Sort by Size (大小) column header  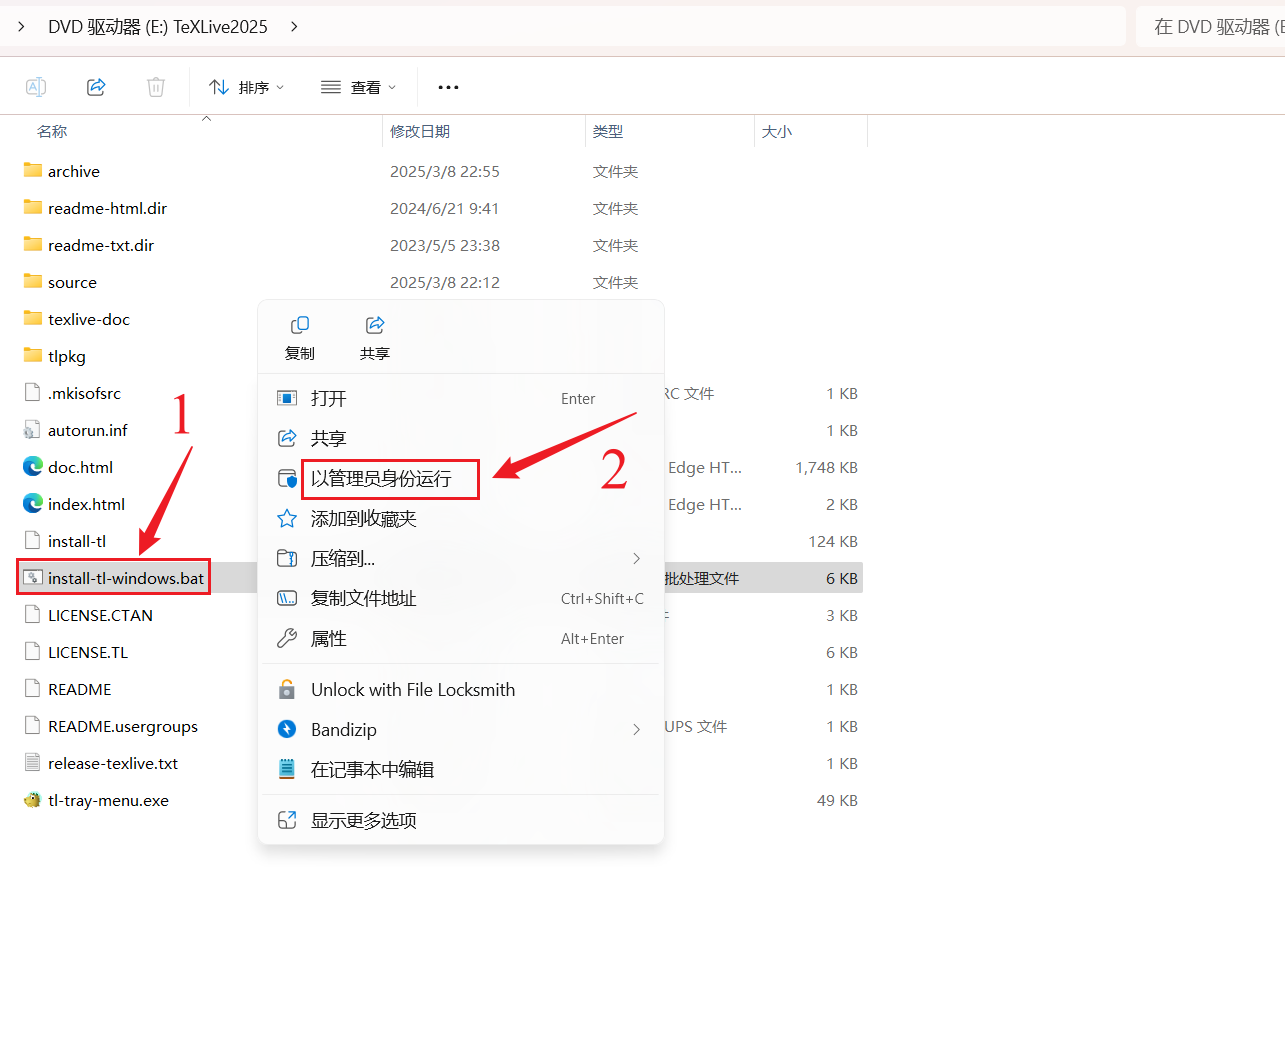click(777, 131)
